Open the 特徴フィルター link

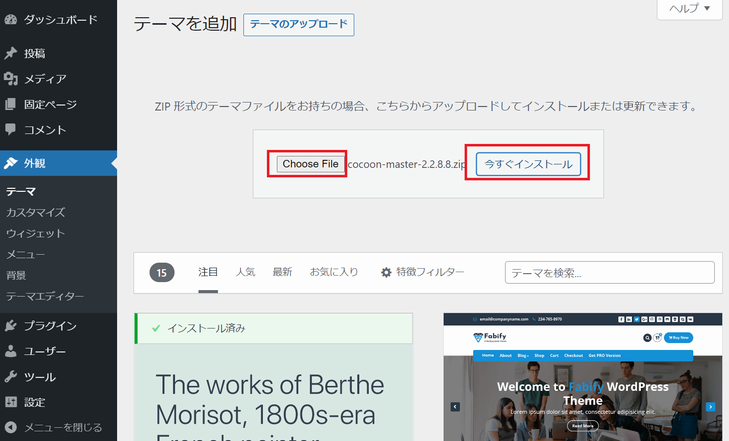pos(422,272)
